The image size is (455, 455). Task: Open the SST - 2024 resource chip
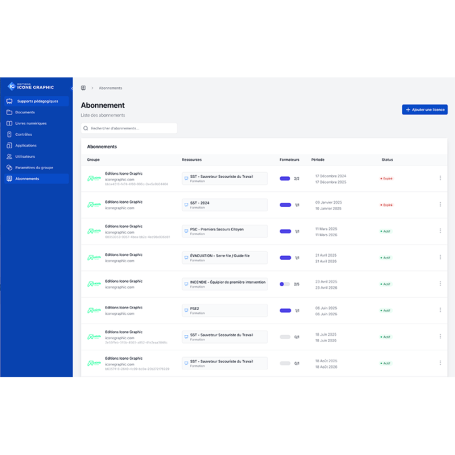pos(225,205)
